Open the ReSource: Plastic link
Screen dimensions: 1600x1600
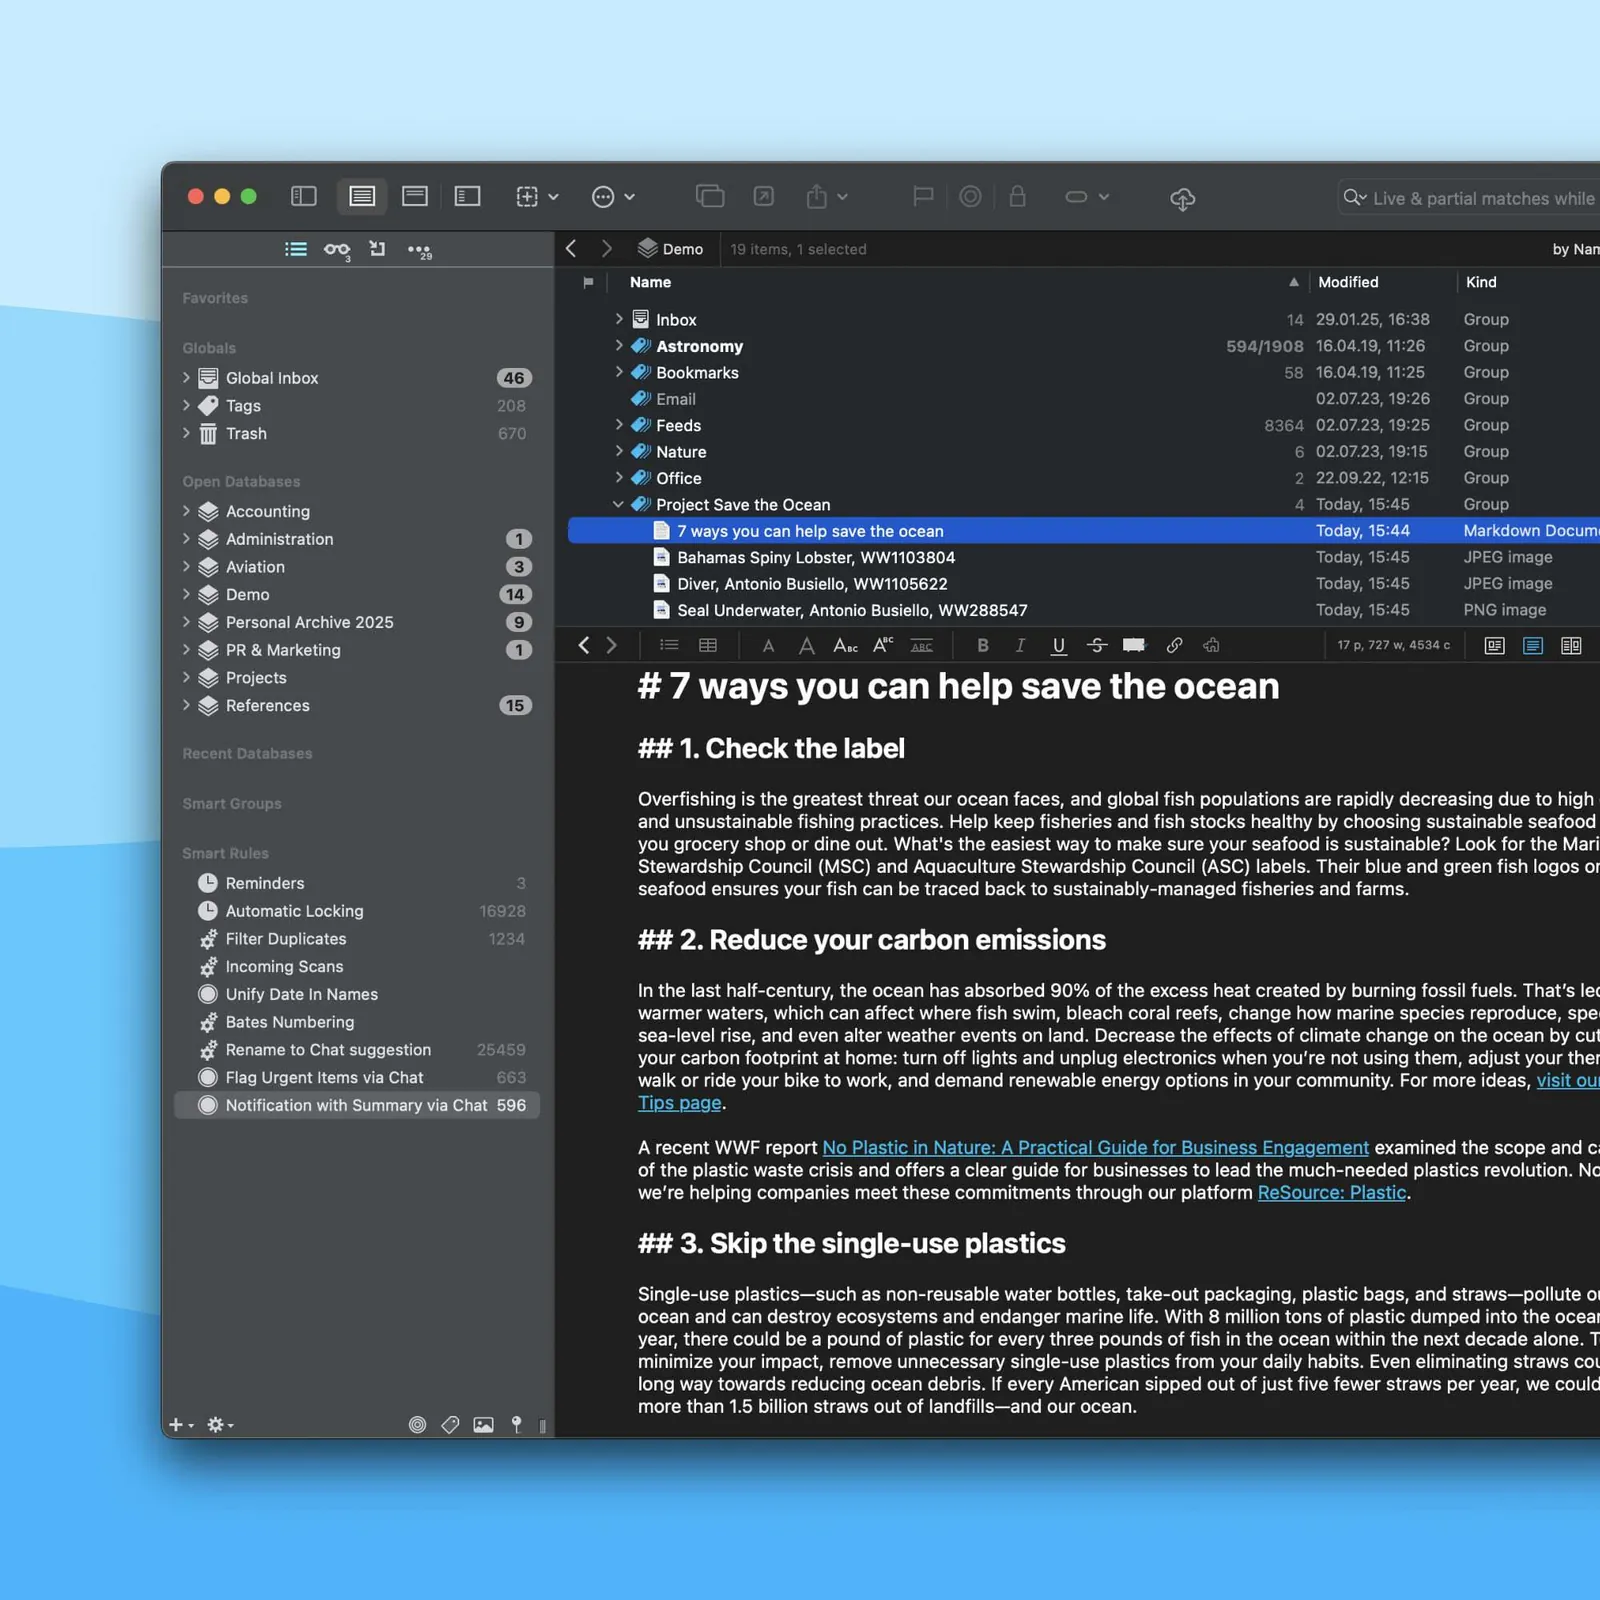click(1331, 1192)
